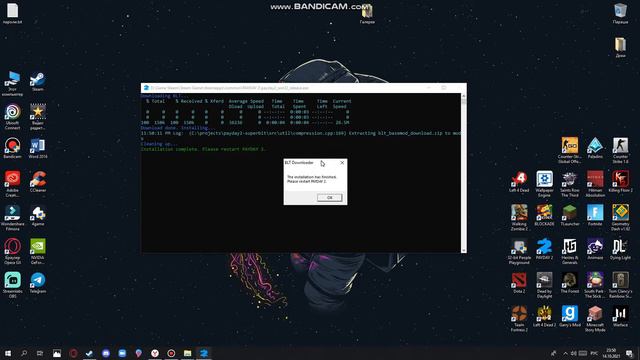Screen dimensions: 640x360
Task: Open the South Park Stick of Truth shortcut
Action: pyautogui.click(x=595, y=285)
